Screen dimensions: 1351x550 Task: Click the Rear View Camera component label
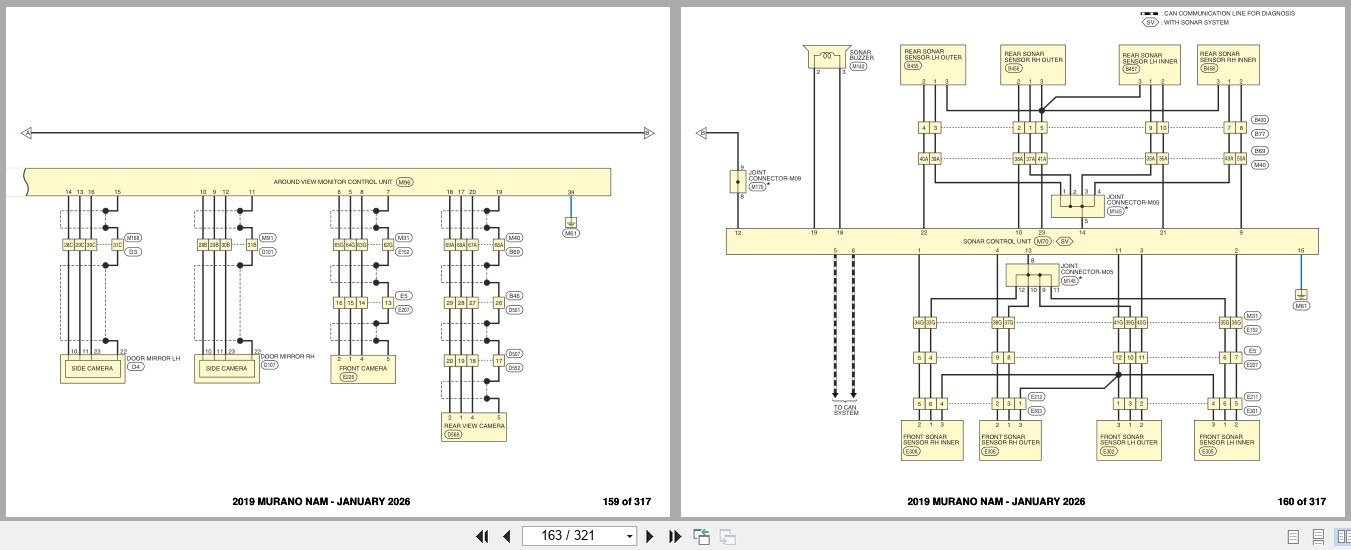tap(475, 426)
